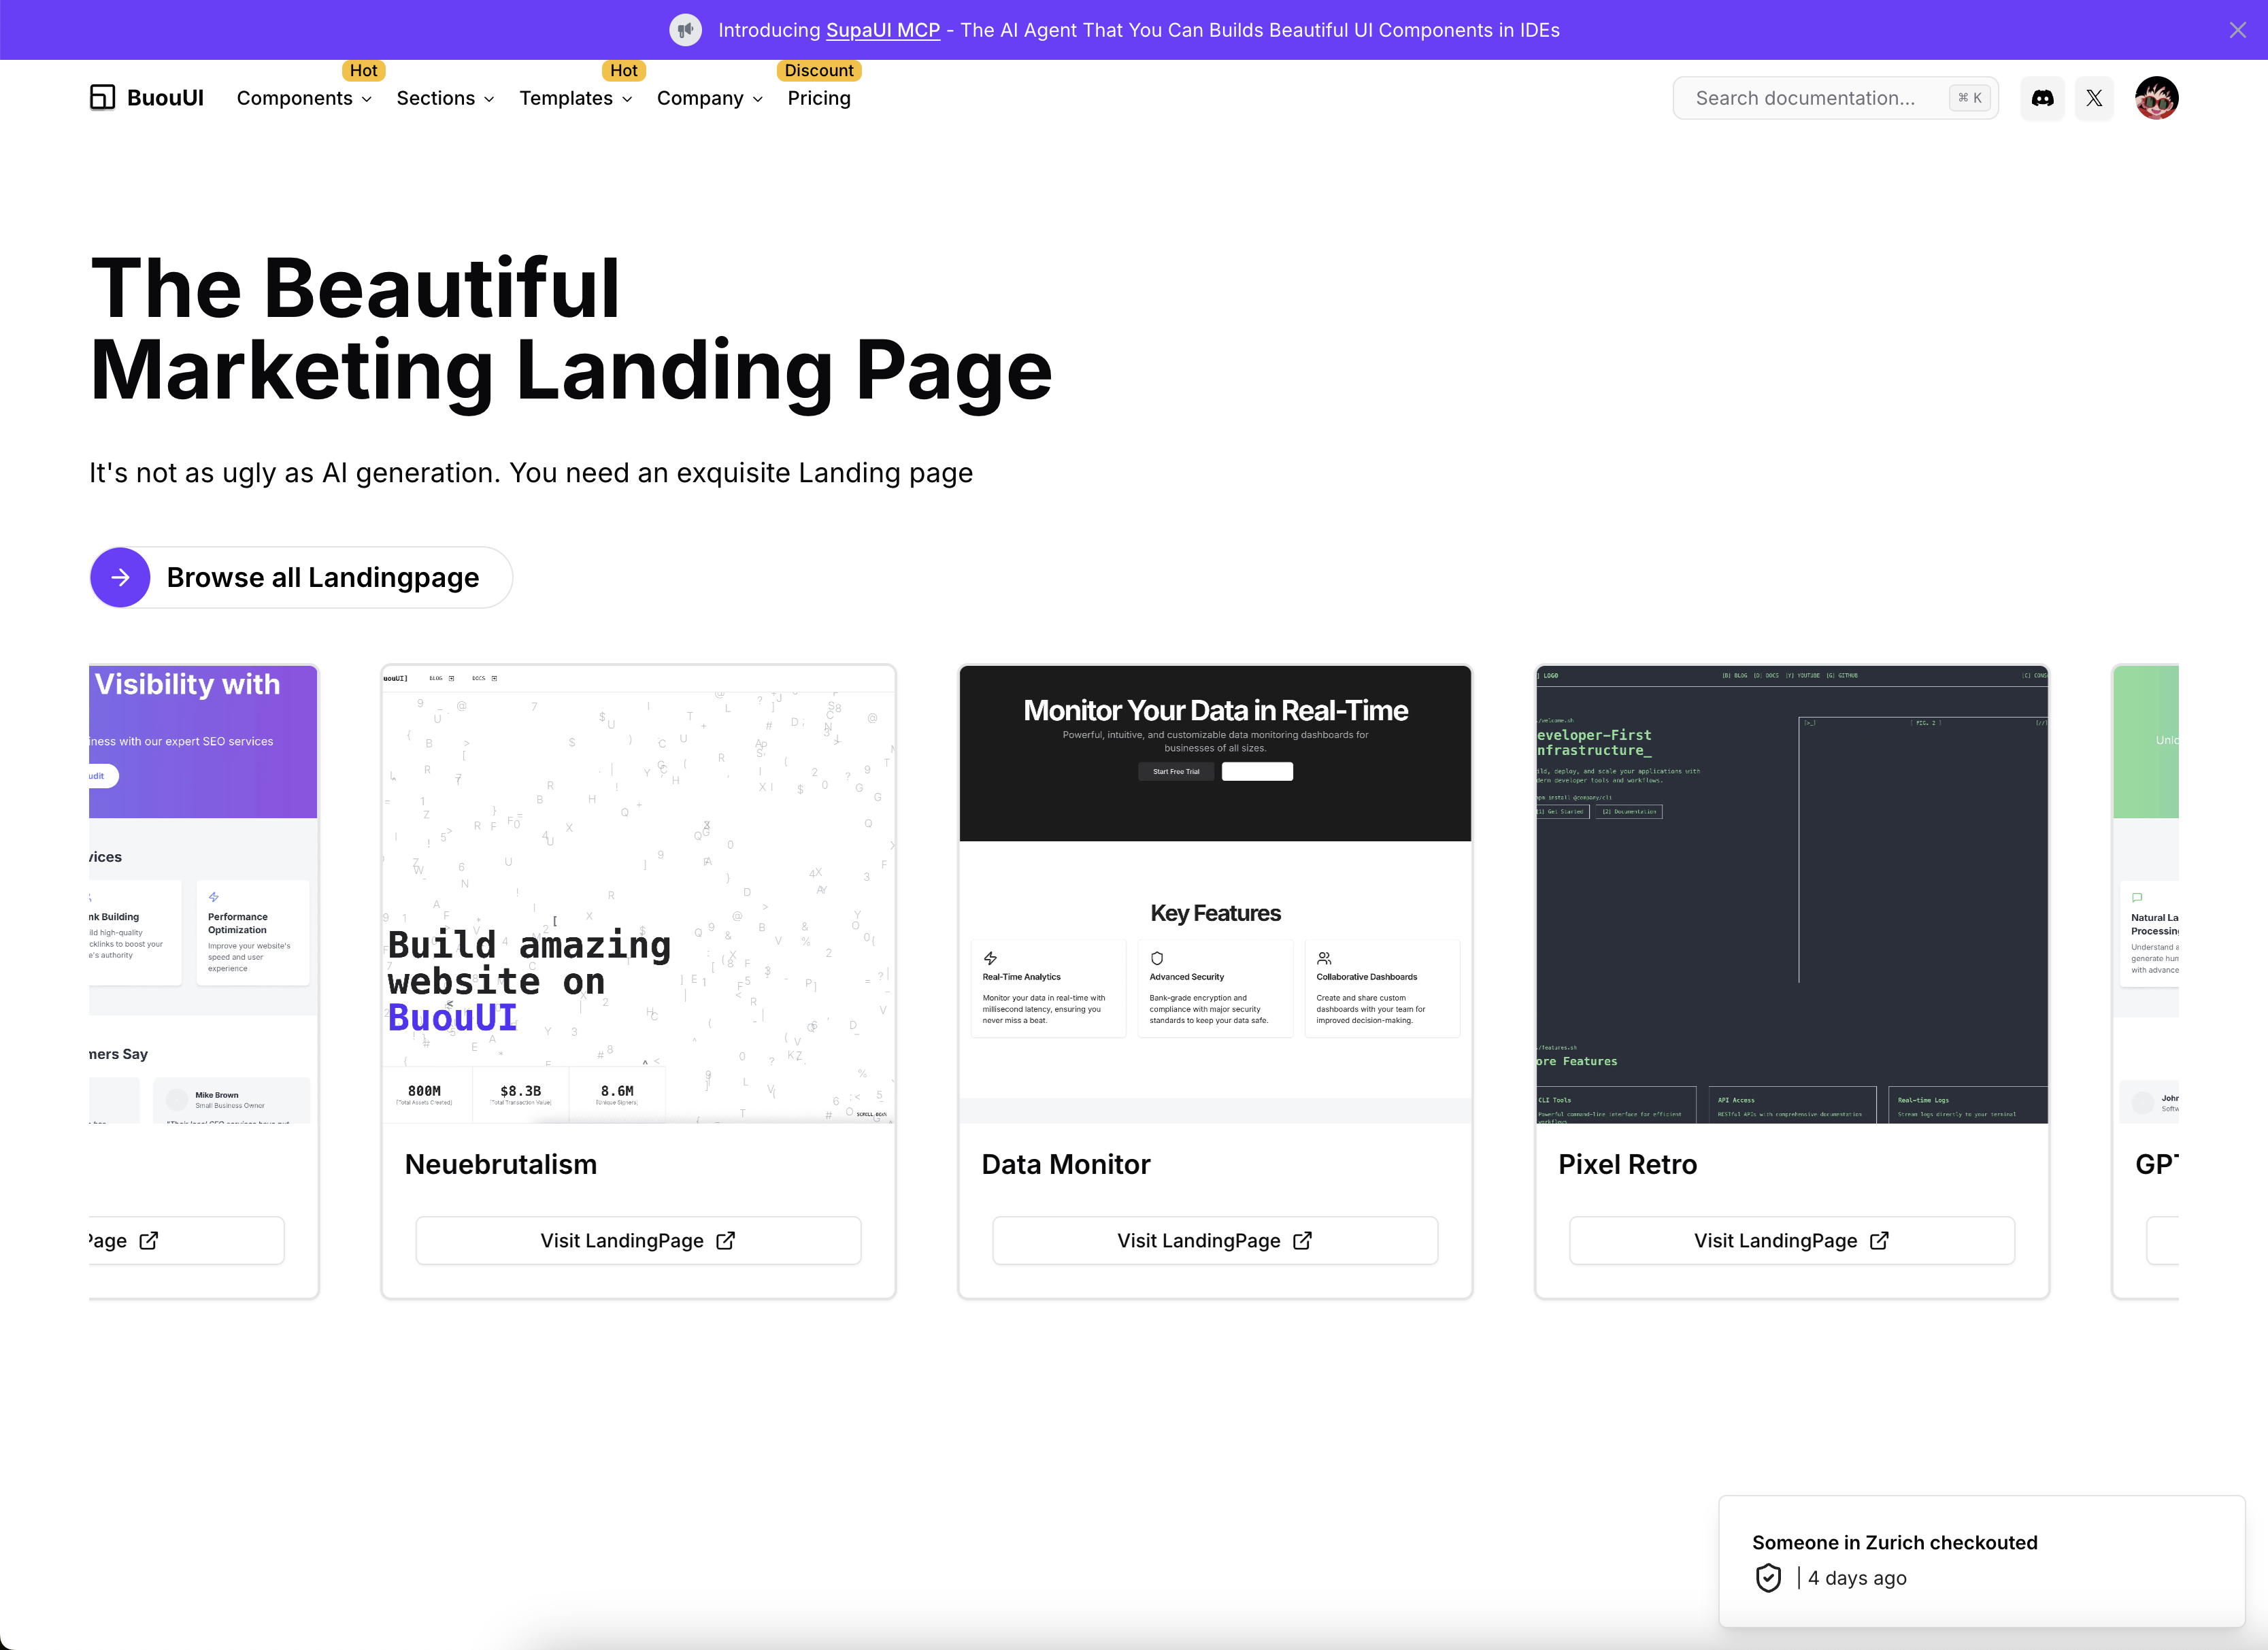Dismiss the top announcement banner

(x=2237, y=30)
